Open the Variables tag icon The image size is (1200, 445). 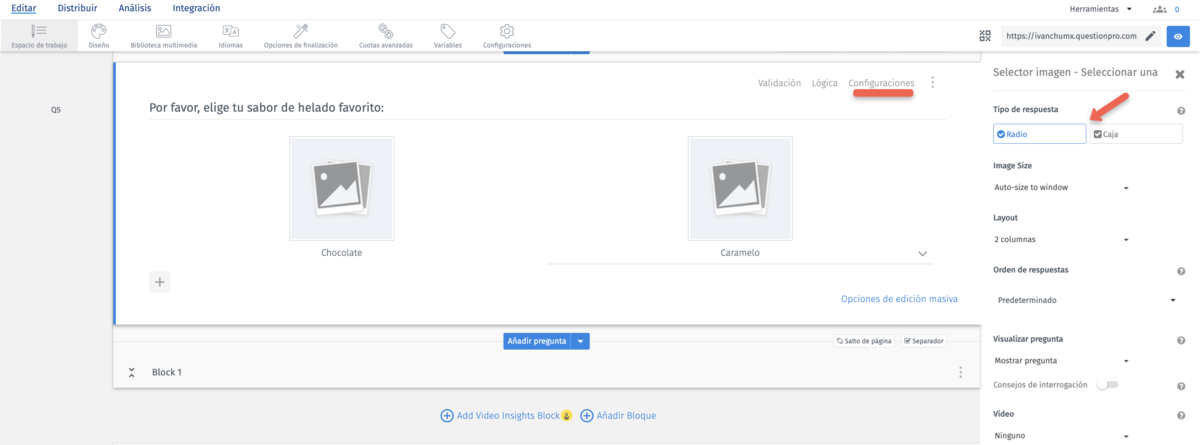tap(448, 31)
